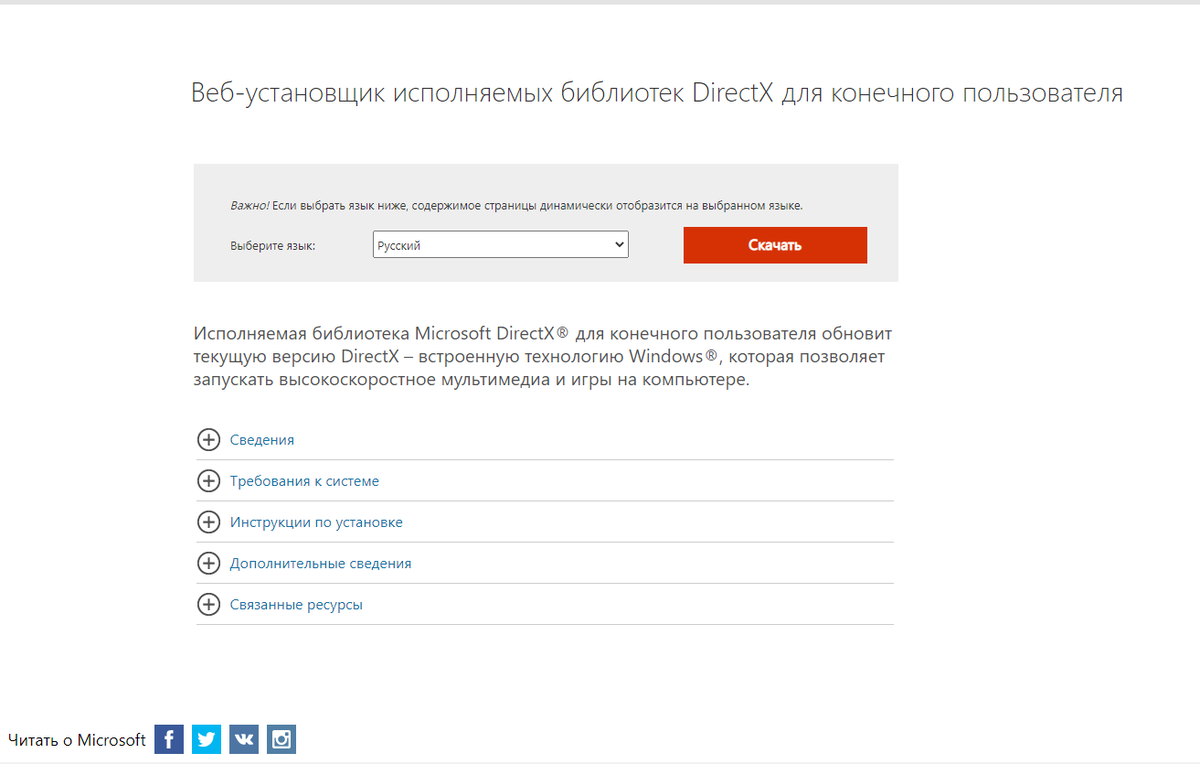Click the plus icon beside Дополнительные сведения
The image size is (1200, 764).
coord(208,563)
